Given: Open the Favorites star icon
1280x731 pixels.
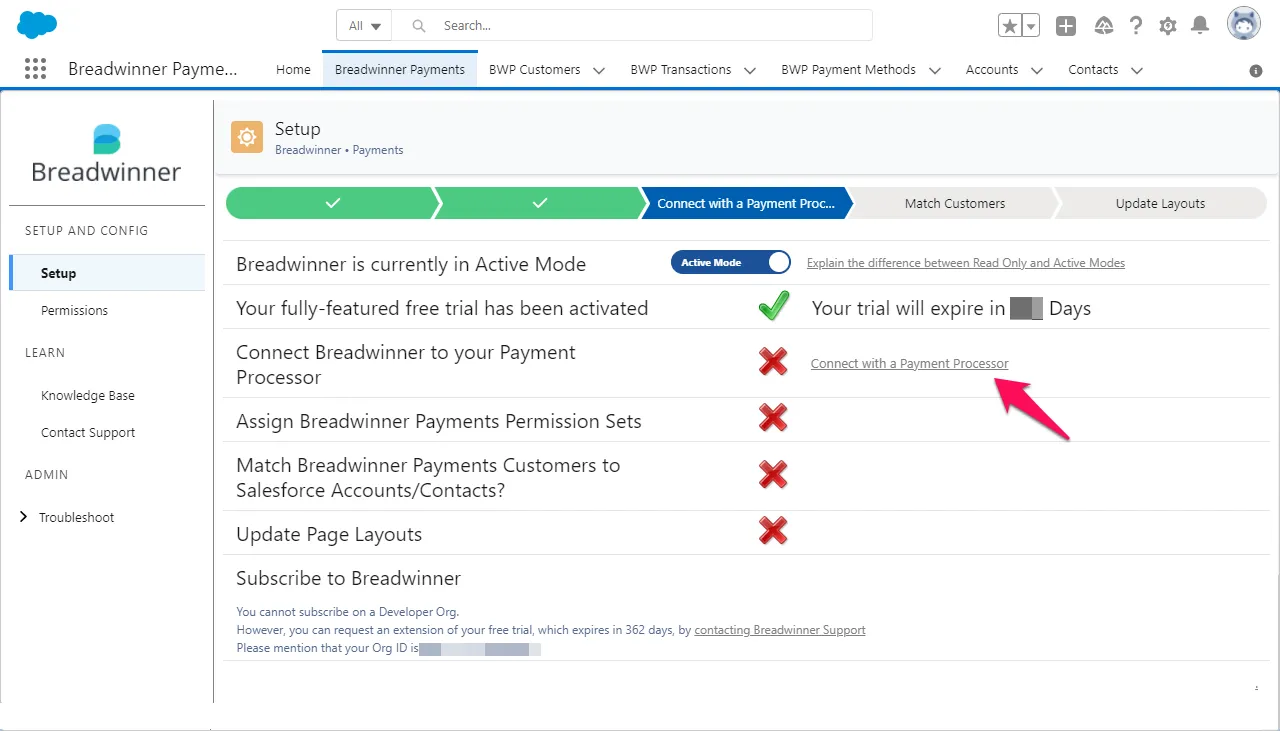Looking at the screenshot, I should (x=1010, y=26).
